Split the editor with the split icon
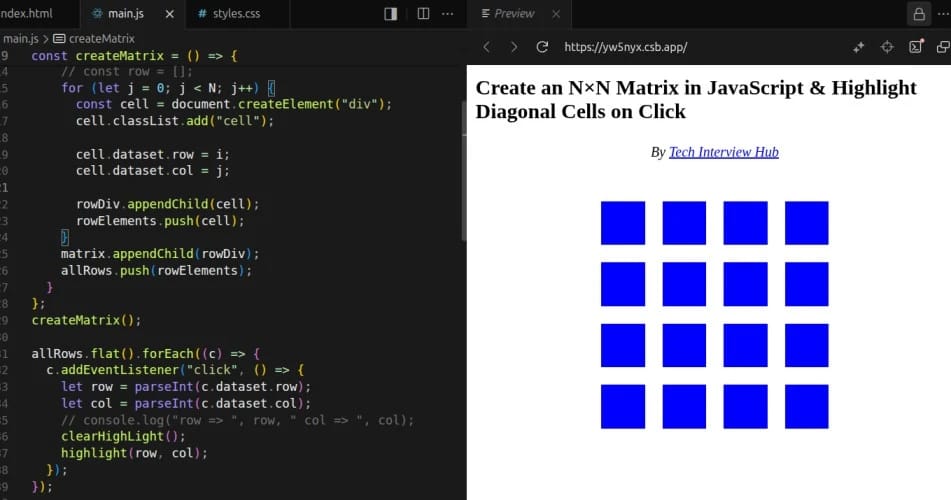This screenshot has height=500, width=951. 423,13
